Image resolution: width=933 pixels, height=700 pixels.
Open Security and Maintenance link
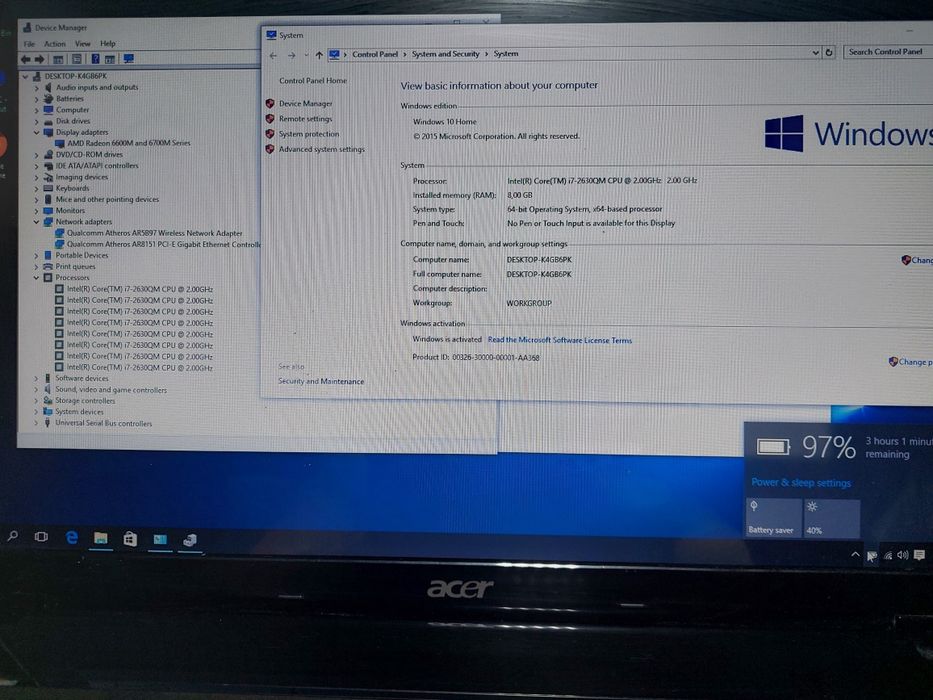point(321,381)
